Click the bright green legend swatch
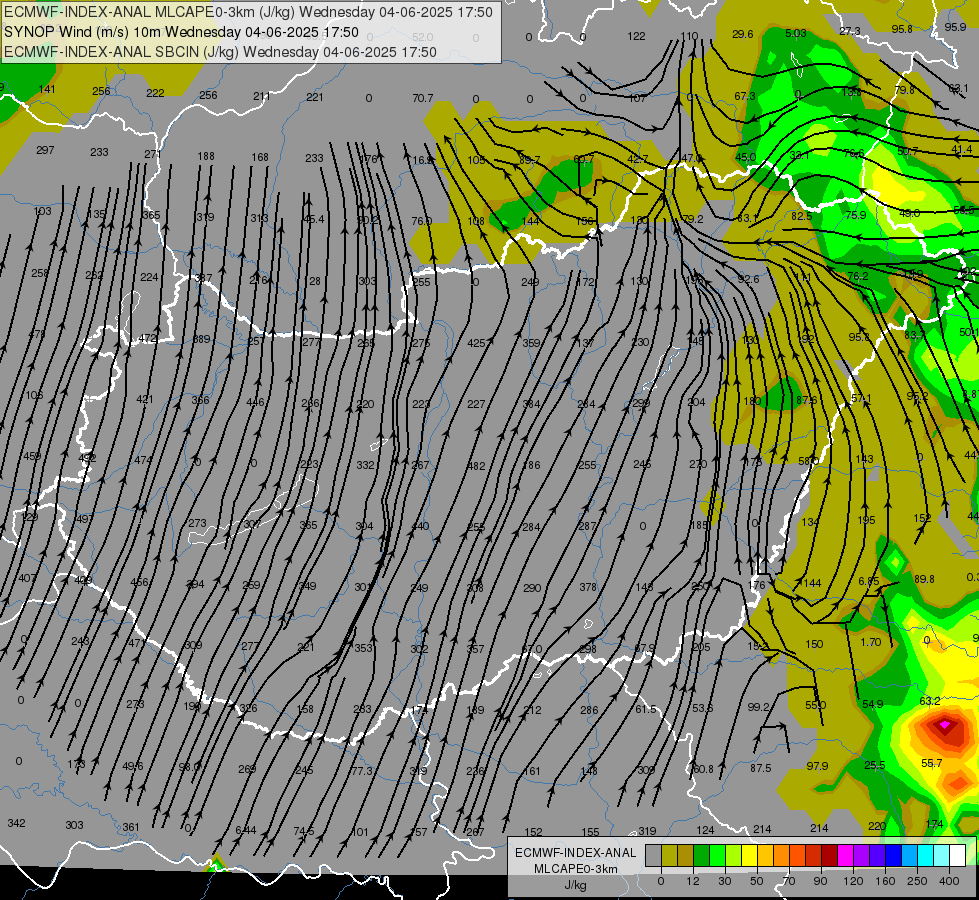 [717, 855]
